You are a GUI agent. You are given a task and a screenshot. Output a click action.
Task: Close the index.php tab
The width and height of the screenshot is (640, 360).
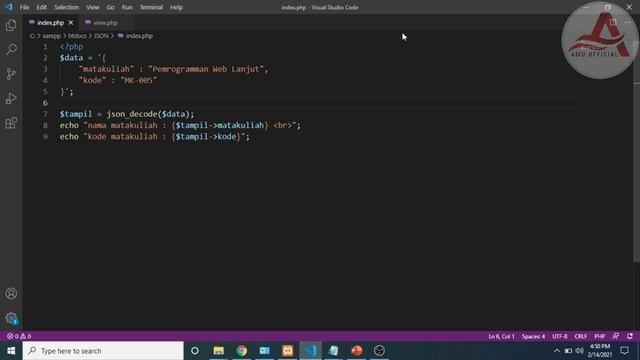click(x=71, y=23)
